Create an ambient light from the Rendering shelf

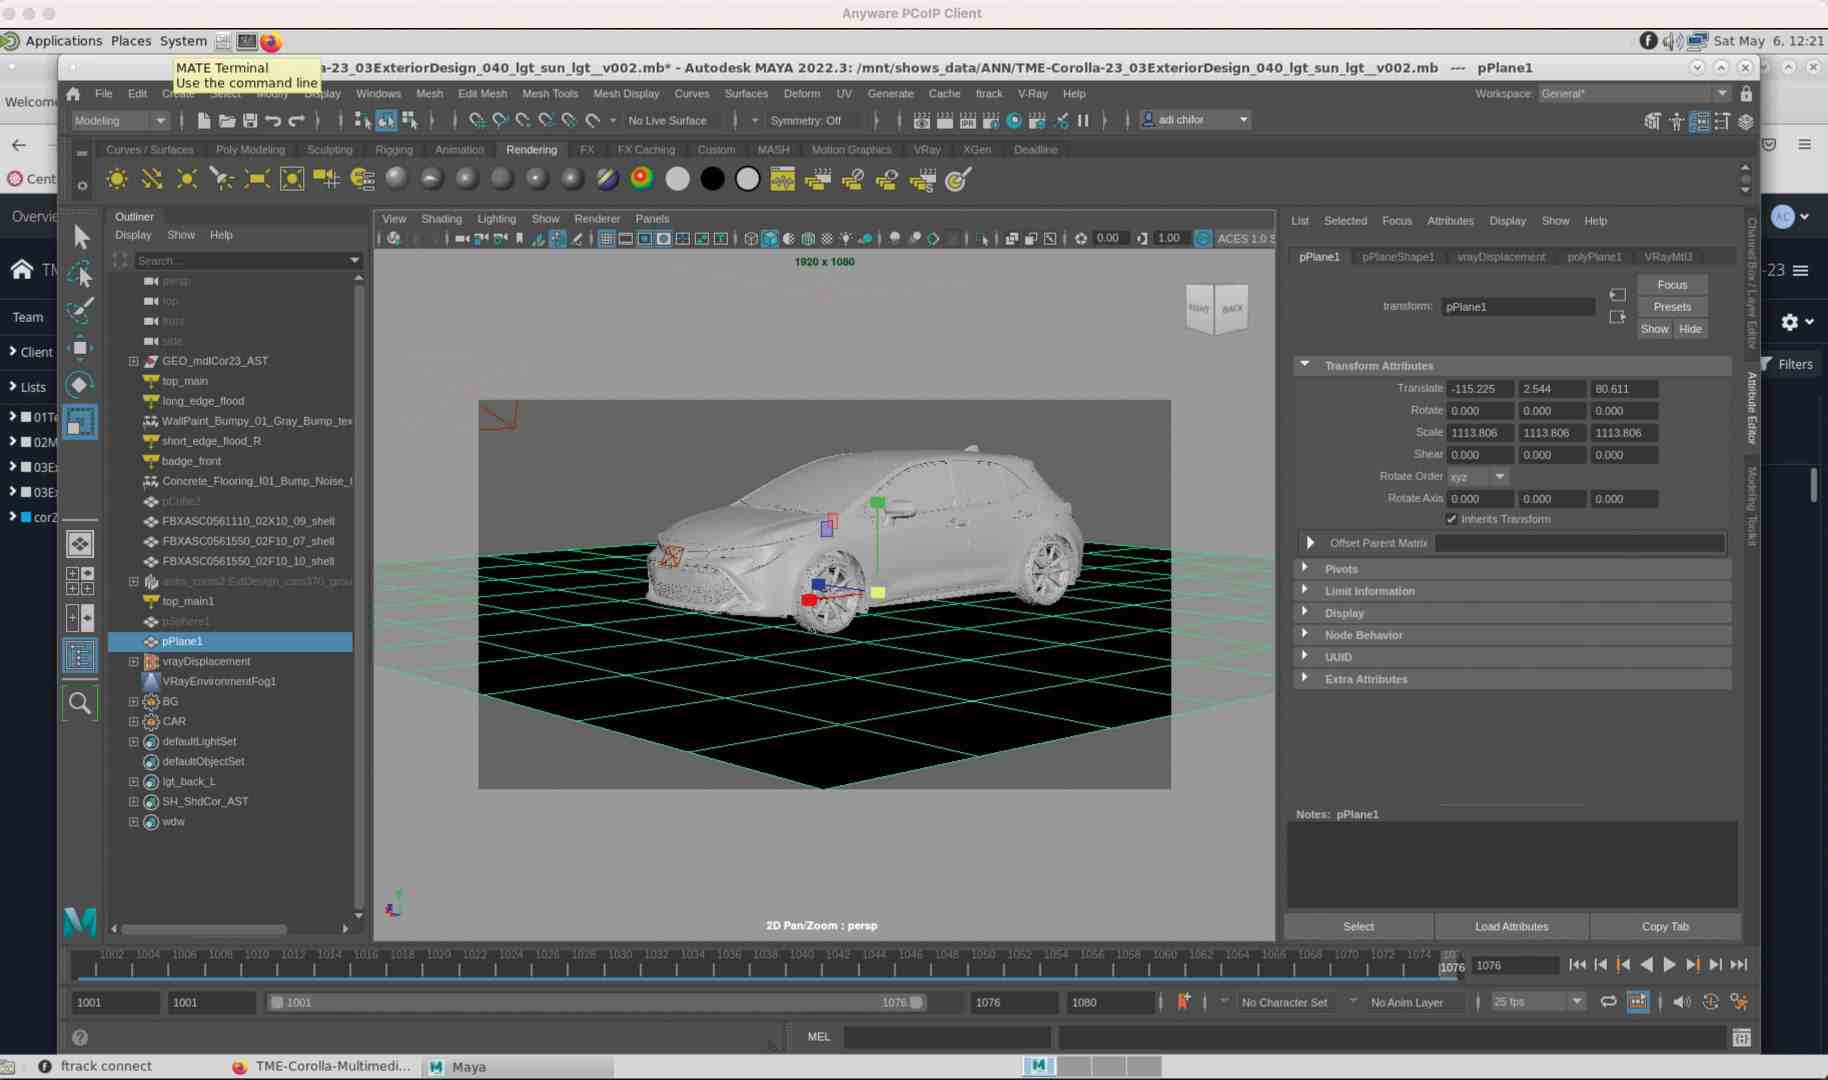(117, 179)
